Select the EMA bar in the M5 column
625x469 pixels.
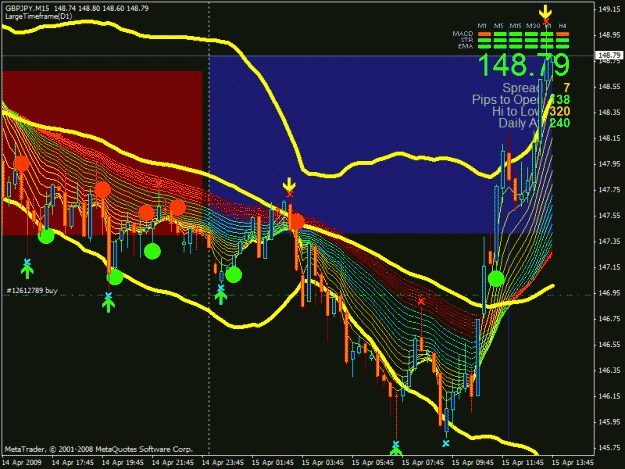499,46
